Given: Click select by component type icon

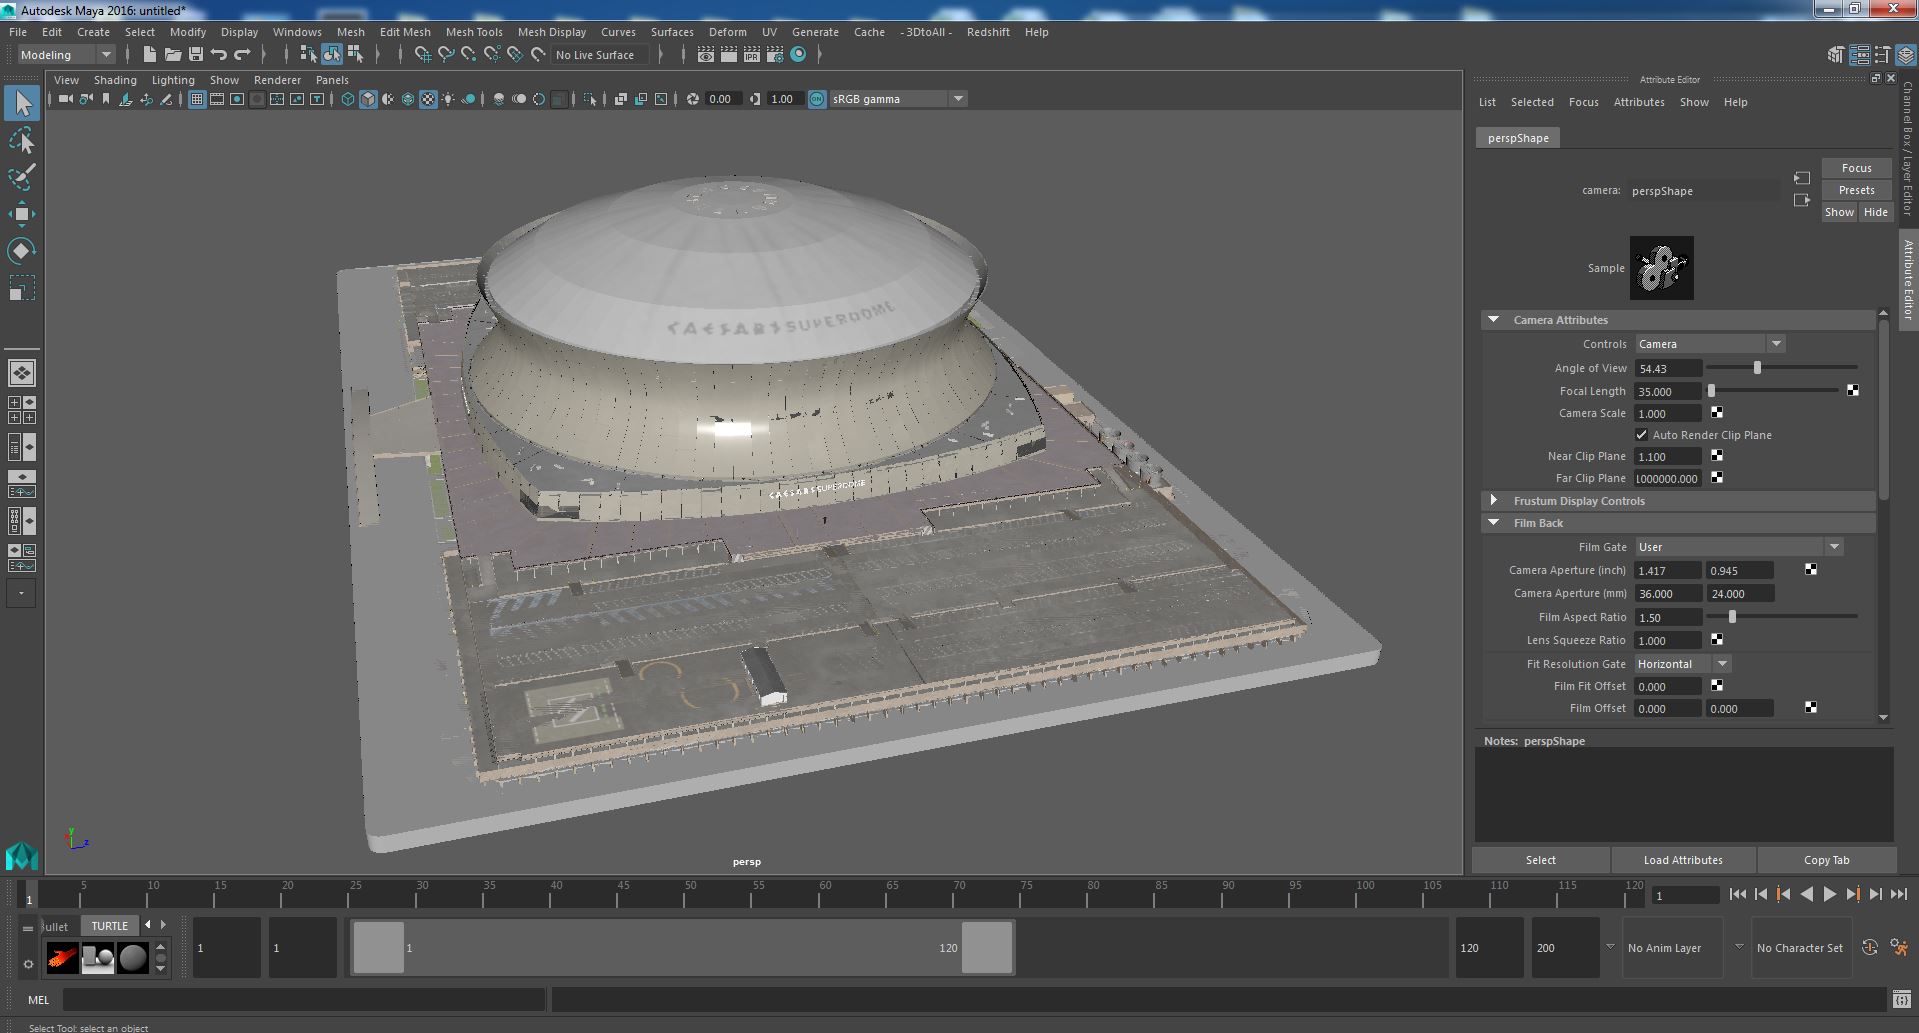Looking at the screenshot, I should tap(355, 55).
